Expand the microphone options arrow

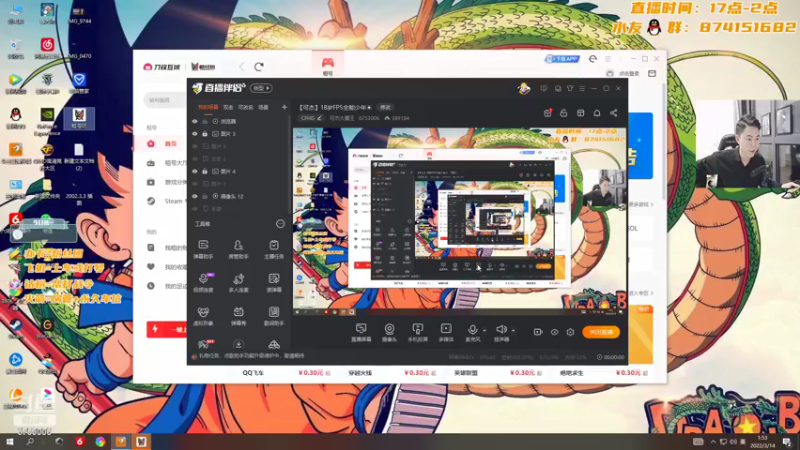(484, 330)
